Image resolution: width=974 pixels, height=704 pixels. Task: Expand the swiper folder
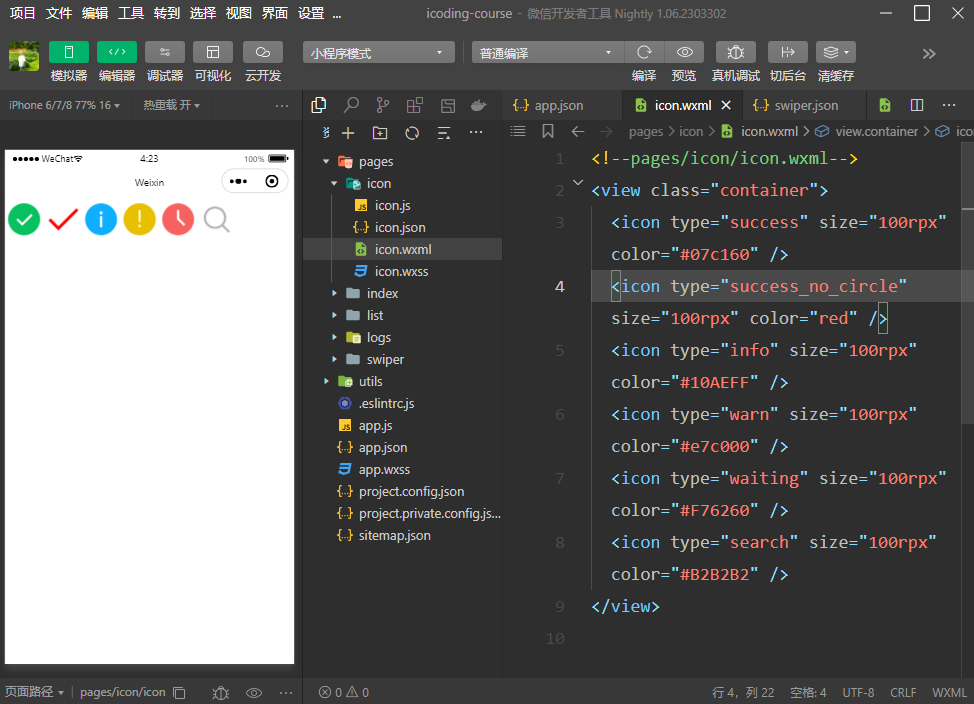[334, 359]
